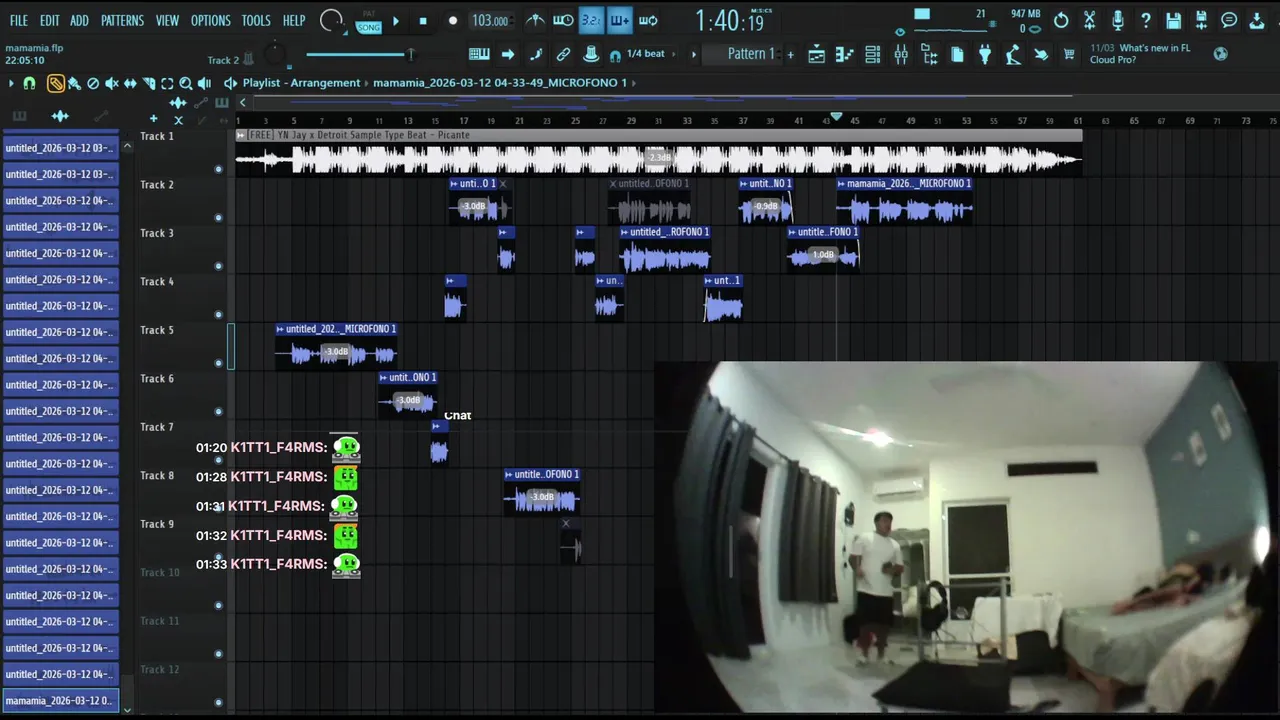This screenshot has width=1280, height=720.
Task: Open playlist options menu arrow
Action: (x=12, y=83)
